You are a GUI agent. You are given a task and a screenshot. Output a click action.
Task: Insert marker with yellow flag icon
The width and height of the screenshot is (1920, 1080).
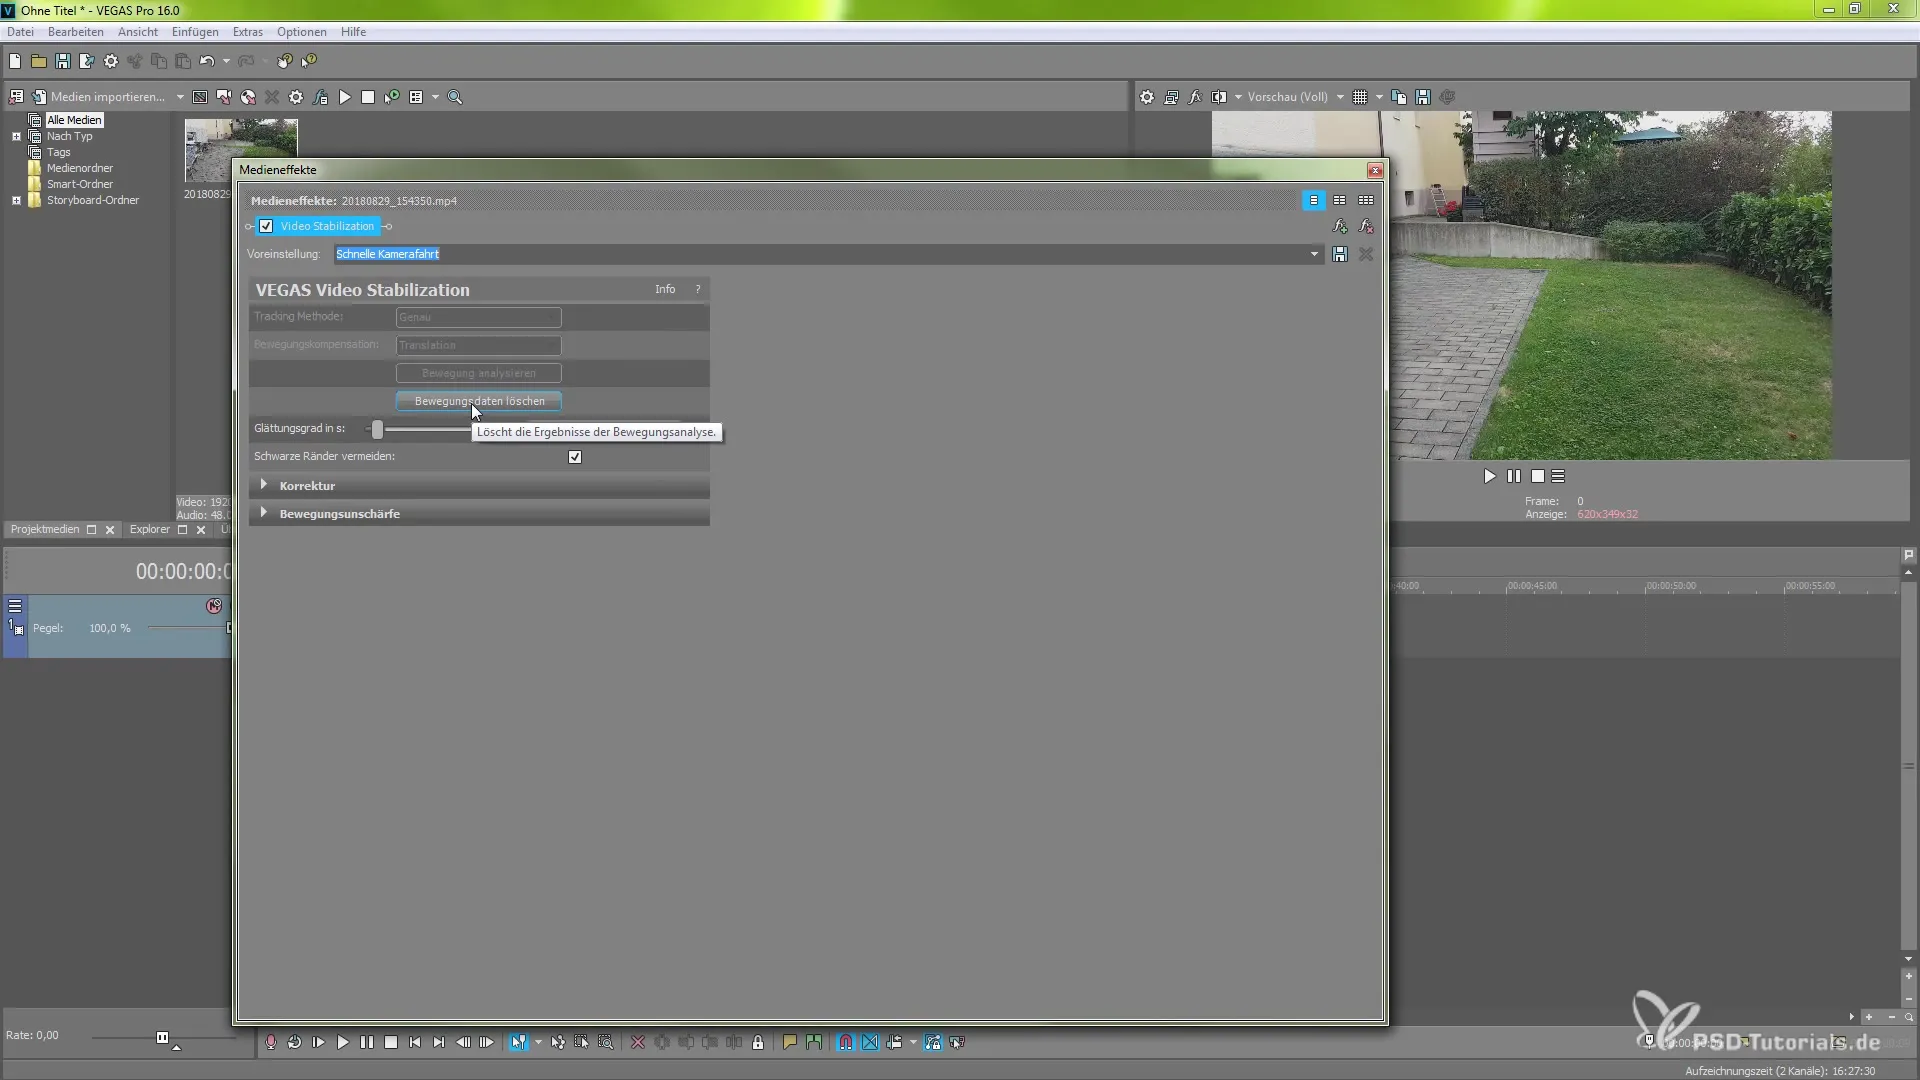(x=790, y=1042)
